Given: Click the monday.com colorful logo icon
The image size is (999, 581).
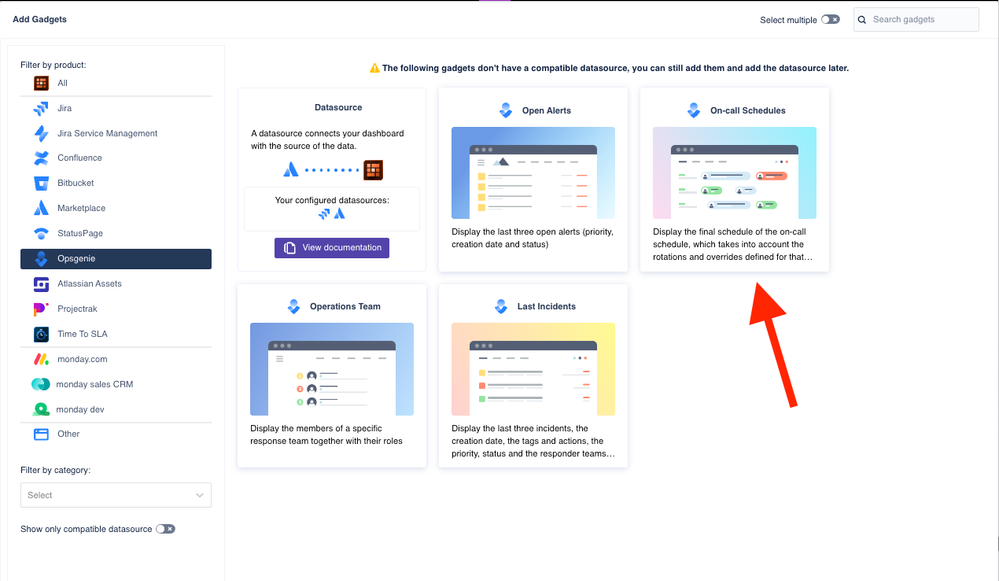Looking at the screenshot, I should pyautogui.click(x=41, y=359).
